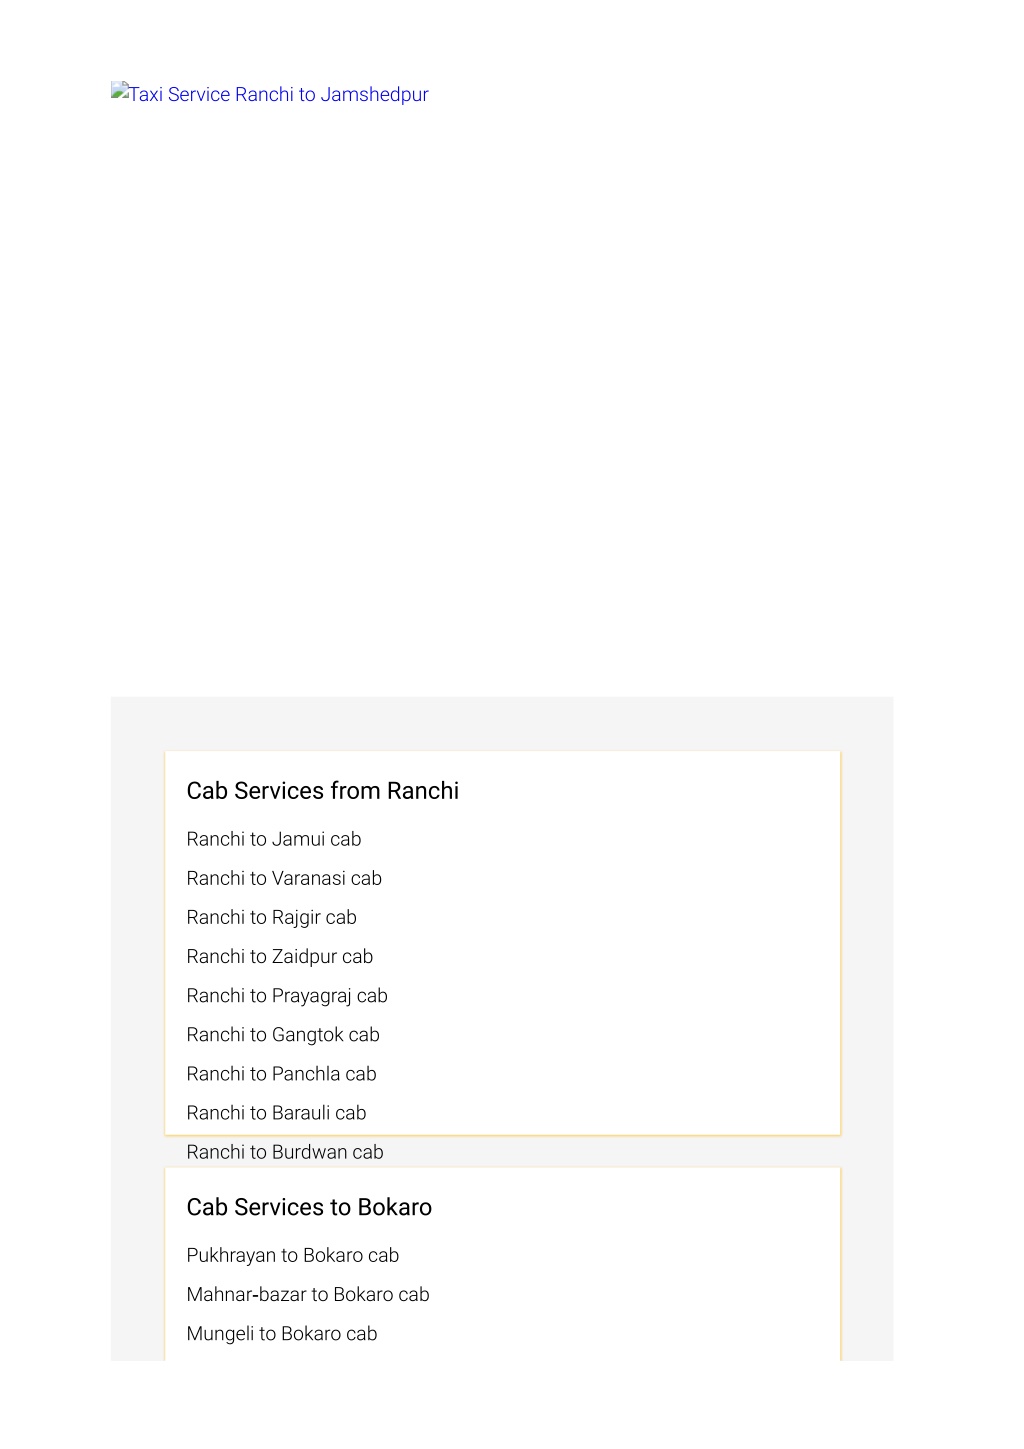Click Ranchi to Burdwan cab
The image size is (1024, 1449).
(285, 1152)
